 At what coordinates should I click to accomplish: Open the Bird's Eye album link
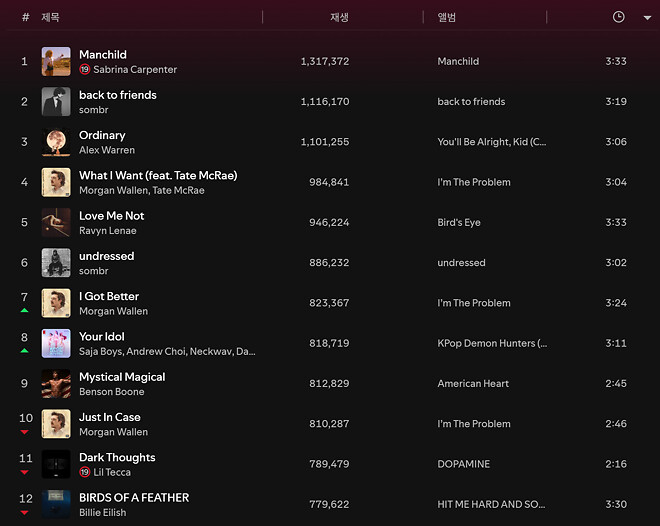(459, 222)
